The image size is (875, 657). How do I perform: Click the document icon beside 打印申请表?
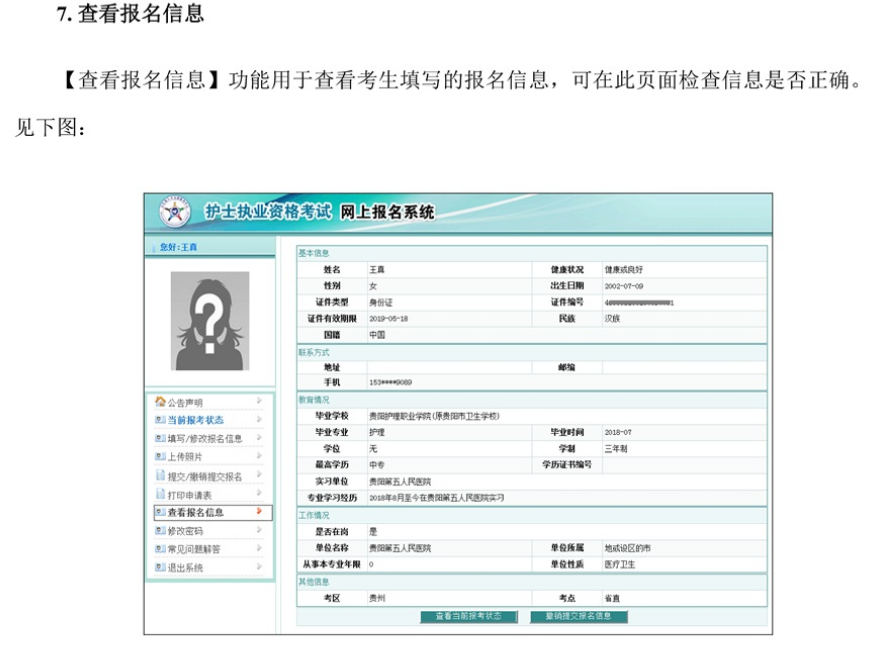(160, 494)
